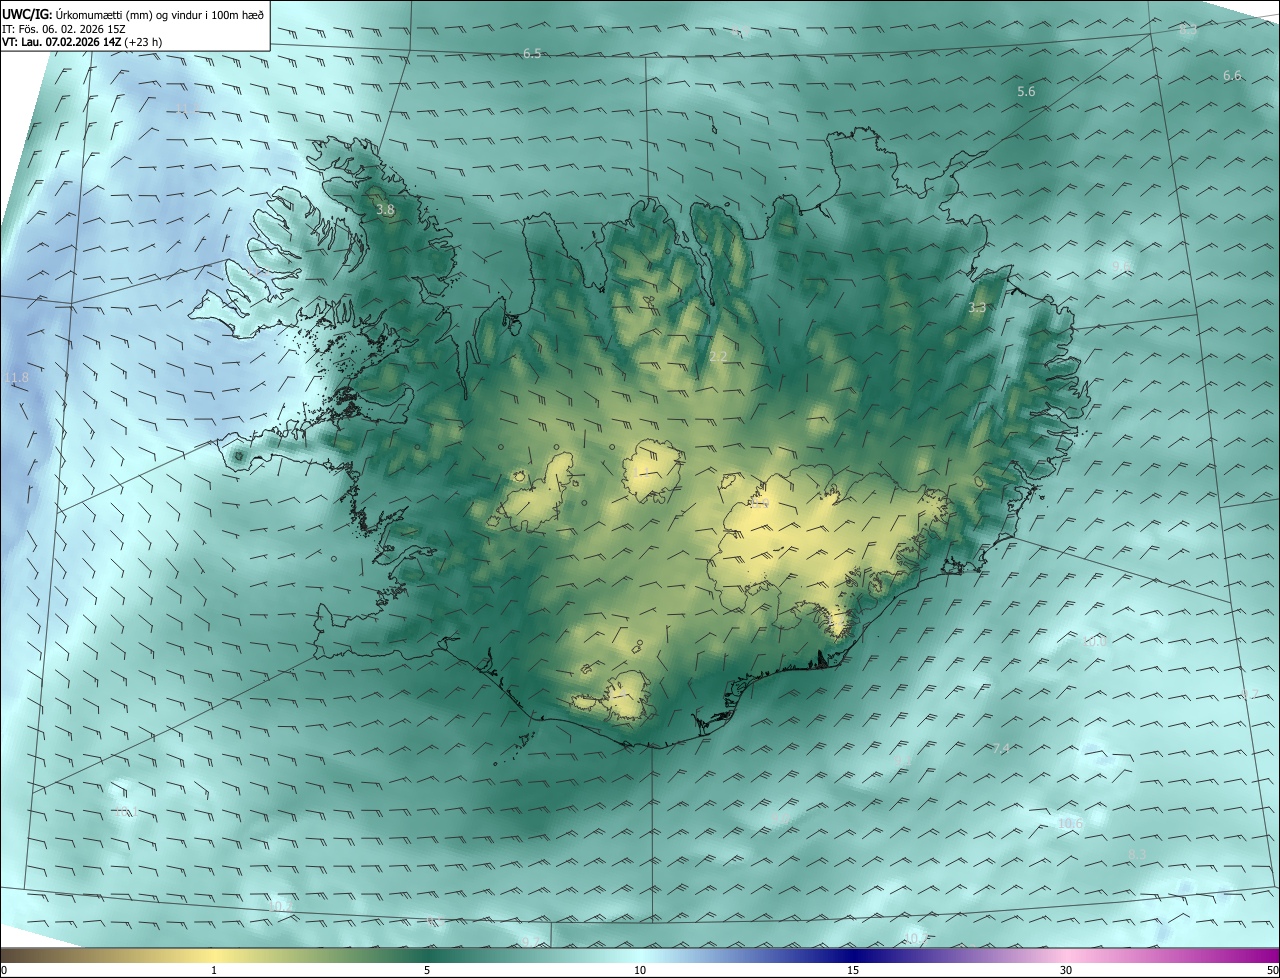Select the 10 tick on the color scale
Image resolution: width=1280 pixels, height=978 pixels.
pos(640,970)
